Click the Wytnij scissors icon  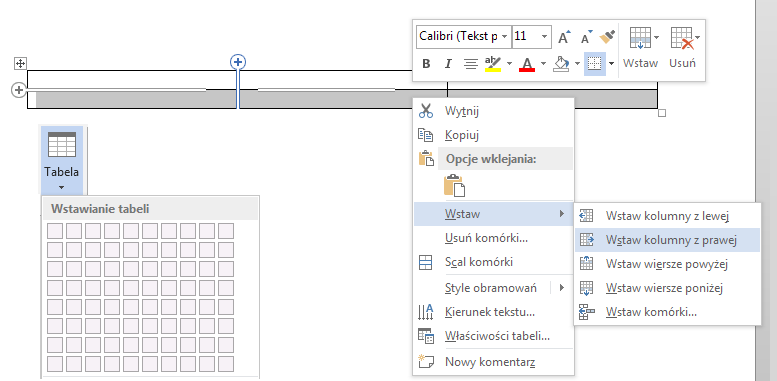(x=426, y=110)
